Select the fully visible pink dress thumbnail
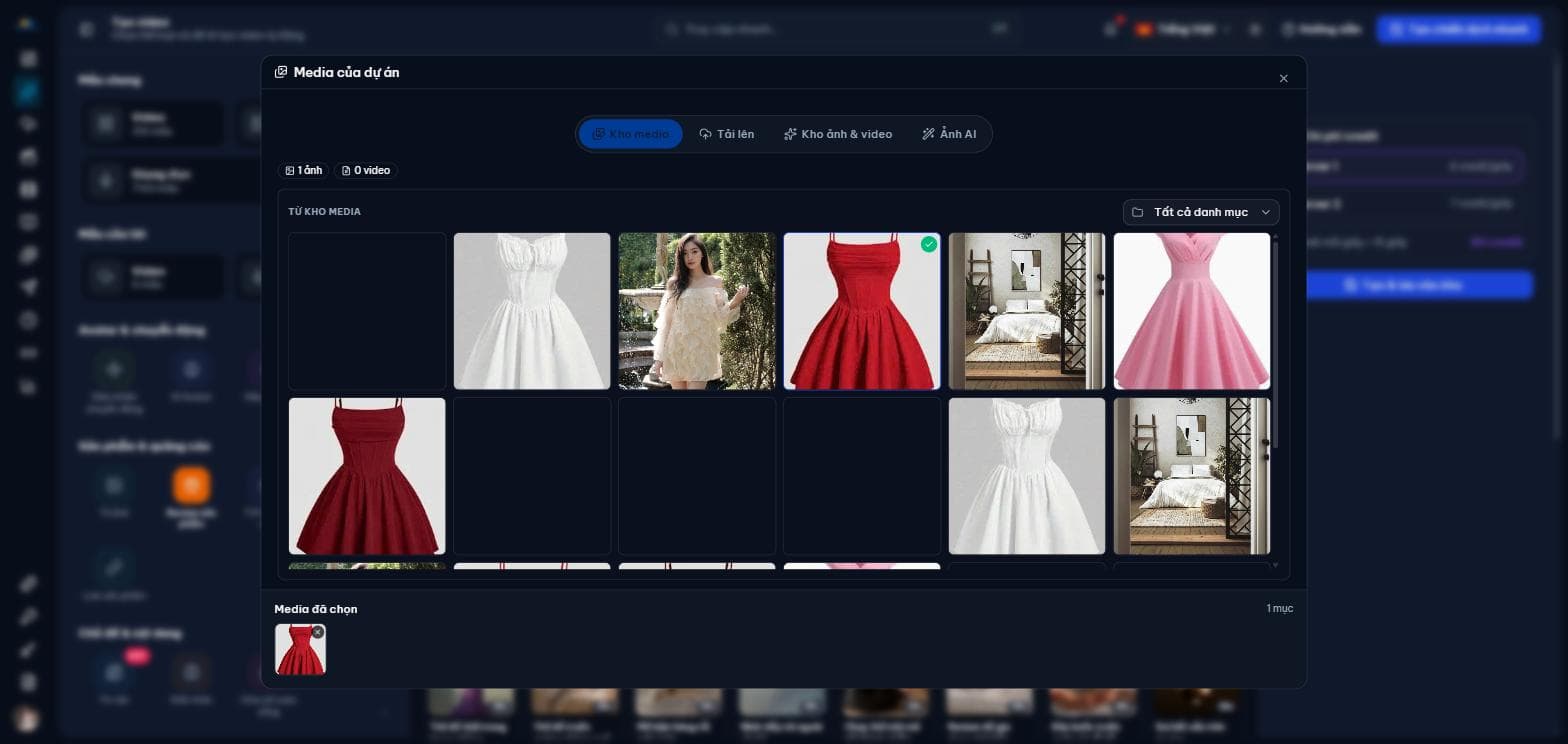The image size is (1568, 744). (1192, 311)
